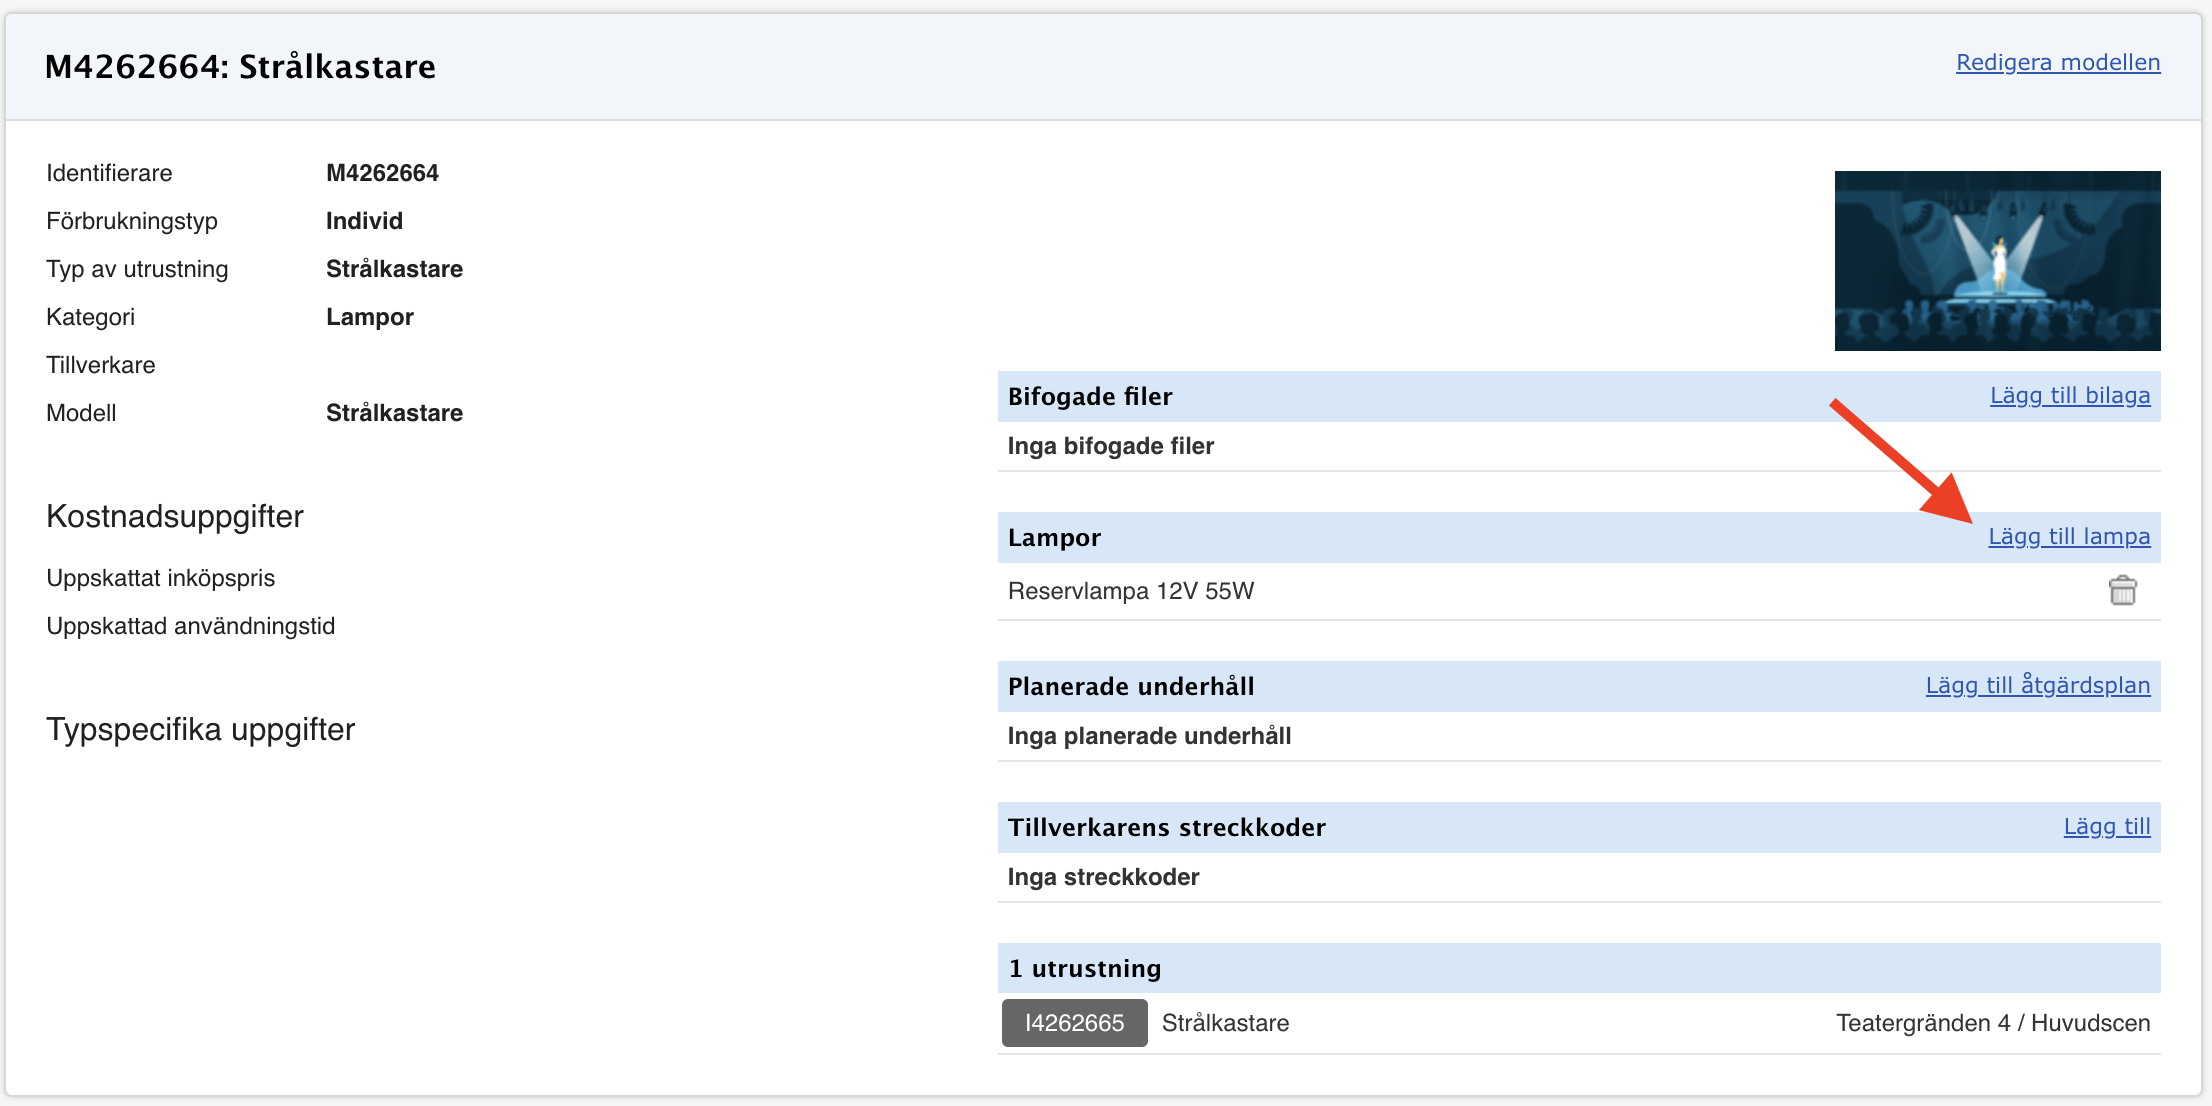Click the Planerade underhåll section header

[x=1130, y=687]
